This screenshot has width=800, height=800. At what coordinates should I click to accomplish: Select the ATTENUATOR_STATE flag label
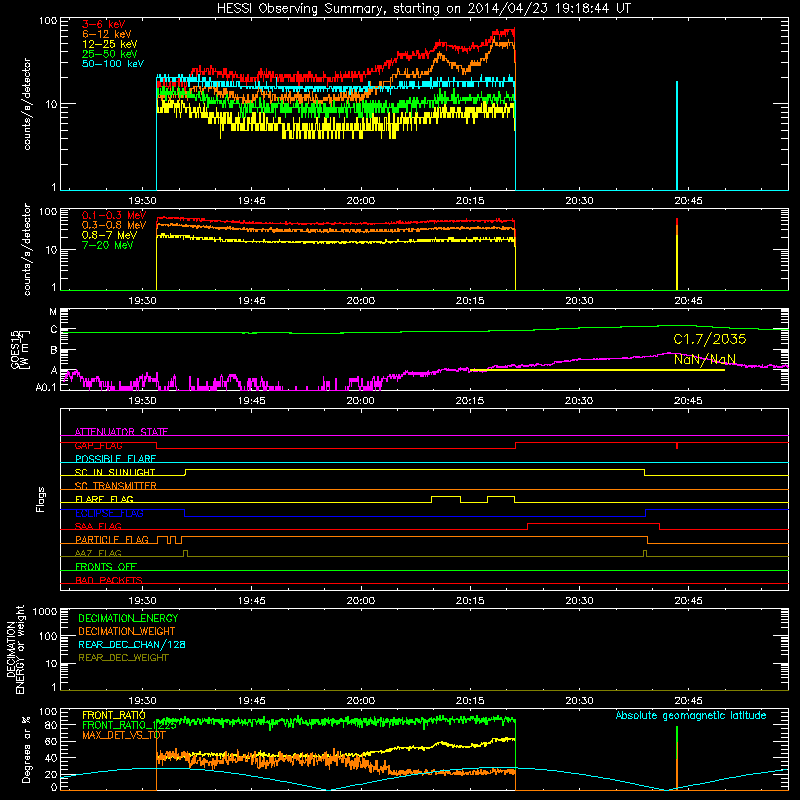pyautogui.click(x=121, y=432)
